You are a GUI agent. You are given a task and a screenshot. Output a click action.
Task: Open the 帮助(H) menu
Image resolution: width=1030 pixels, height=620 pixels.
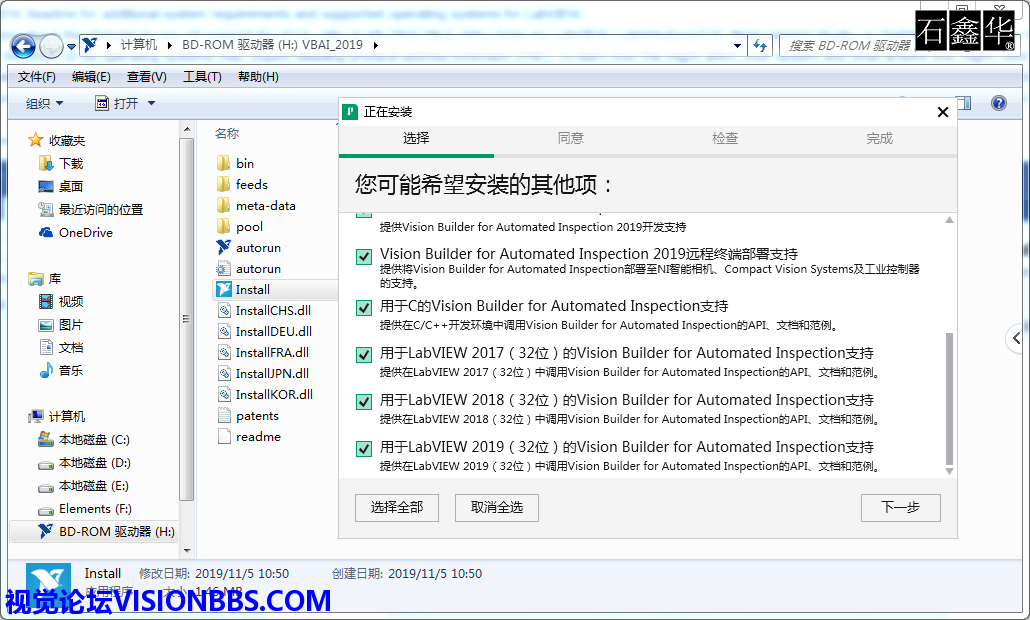258,77
